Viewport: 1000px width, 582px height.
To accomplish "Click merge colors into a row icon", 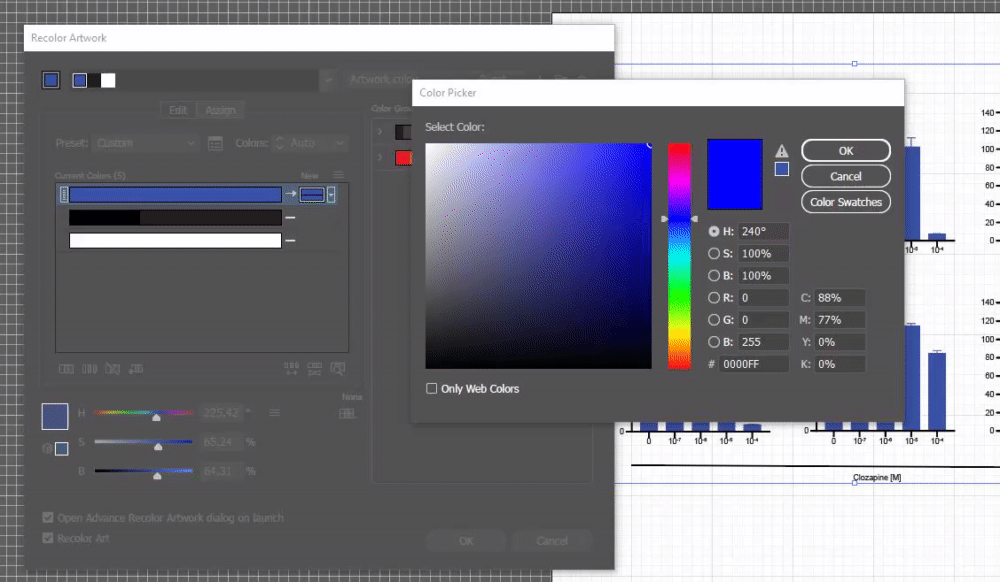I will [66, 368].
